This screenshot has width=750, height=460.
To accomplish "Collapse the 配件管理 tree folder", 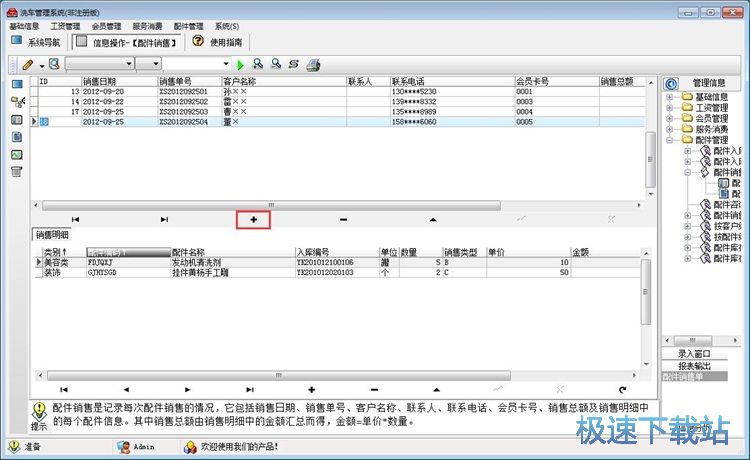I will coord(670,140).
